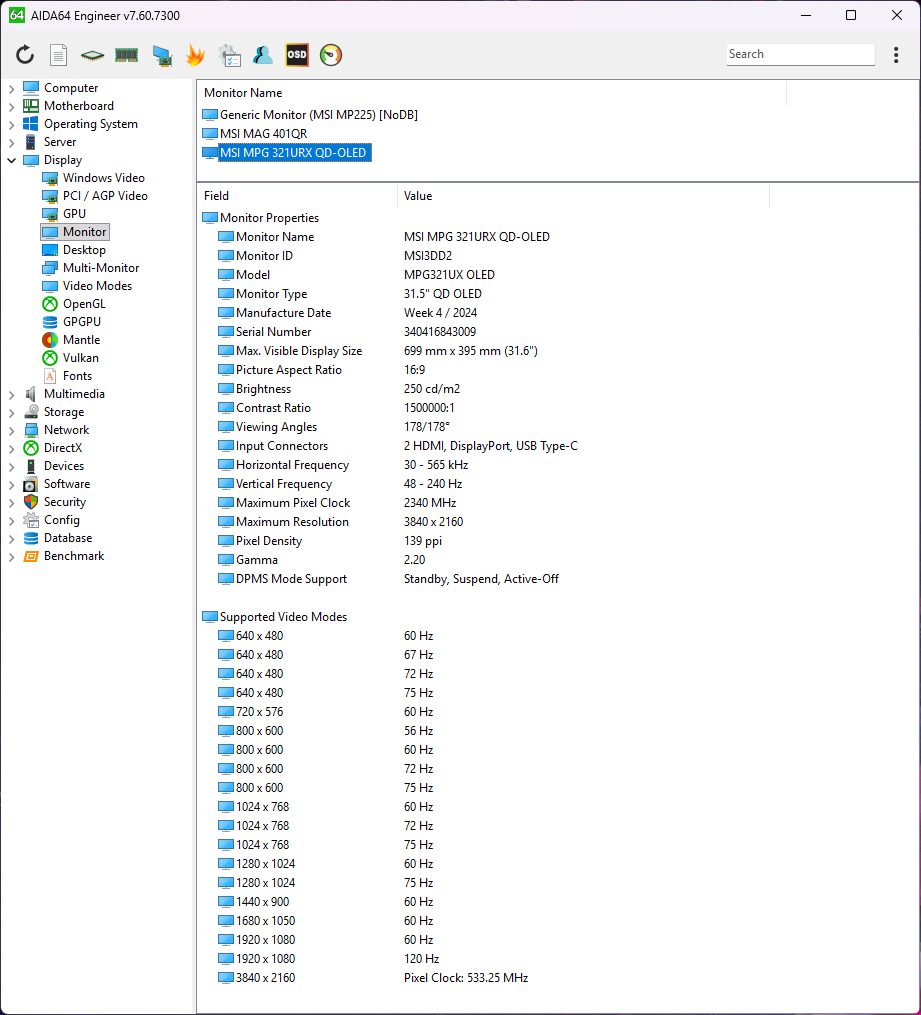The image size is (921, 1015).
Task: Select Video Modes in the tree
Action: pyautogui.click(x=97, y=285)
